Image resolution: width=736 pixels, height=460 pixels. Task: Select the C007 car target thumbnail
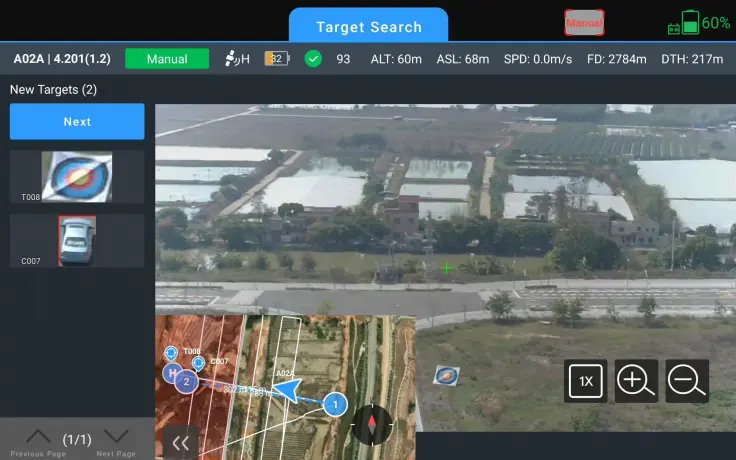(x=77, y=240)
